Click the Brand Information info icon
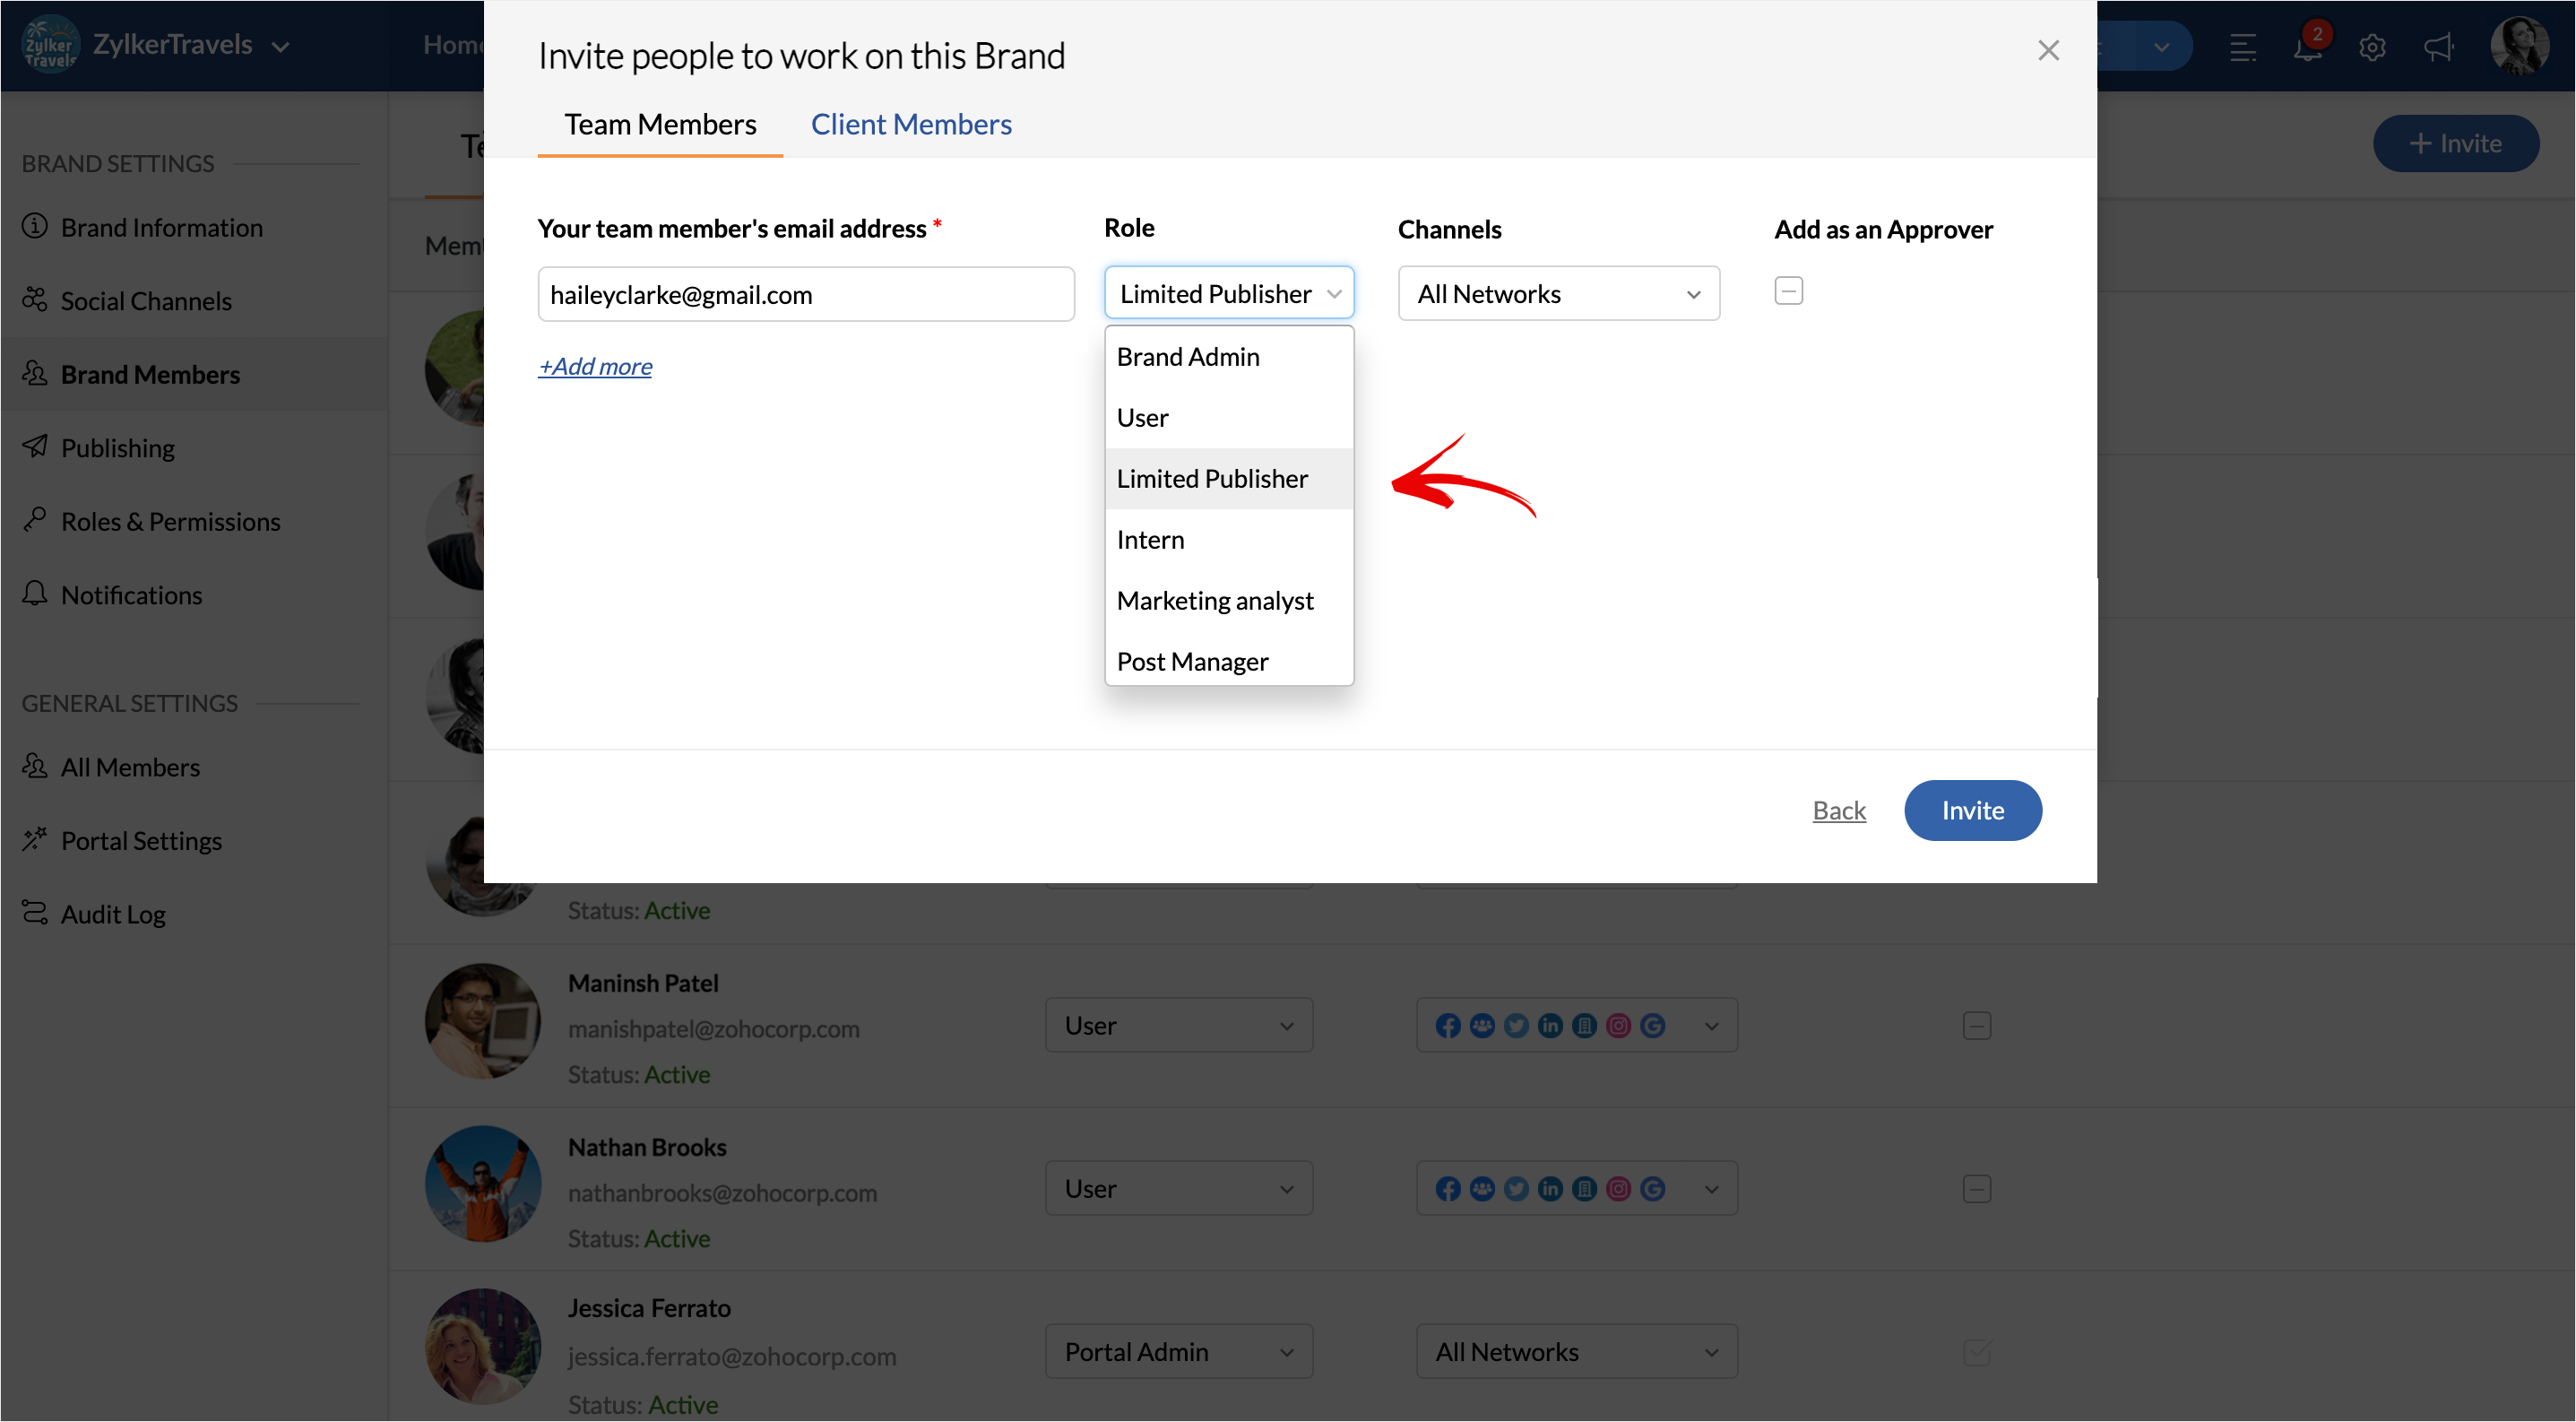The image size is (2576, 1422). point(35,226)
